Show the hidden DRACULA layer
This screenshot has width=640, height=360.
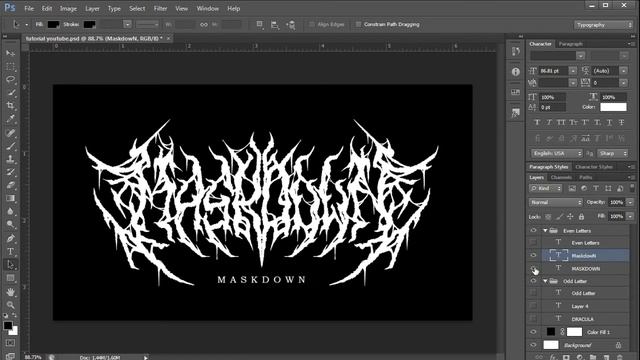533,319
